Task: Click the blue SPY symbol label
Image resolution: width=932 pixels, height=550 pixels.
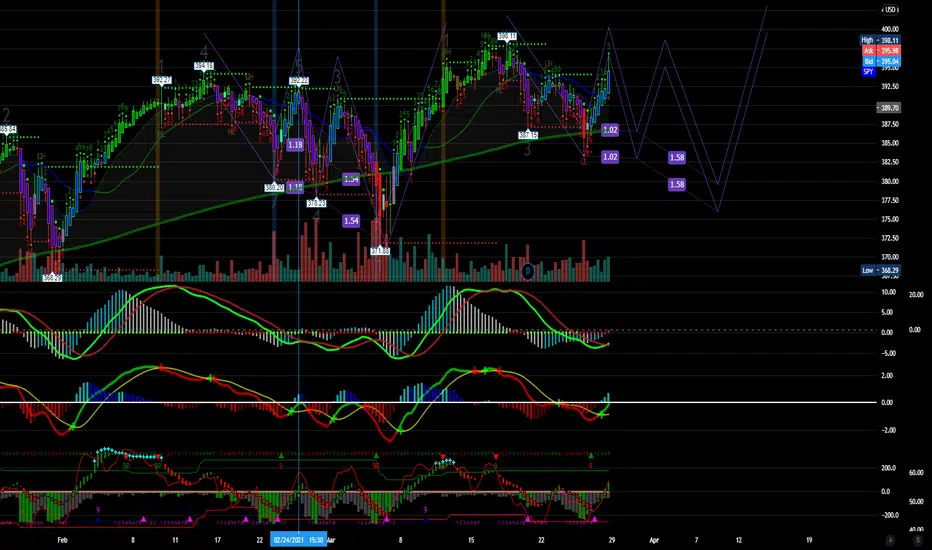Action: tap(868, 71)
